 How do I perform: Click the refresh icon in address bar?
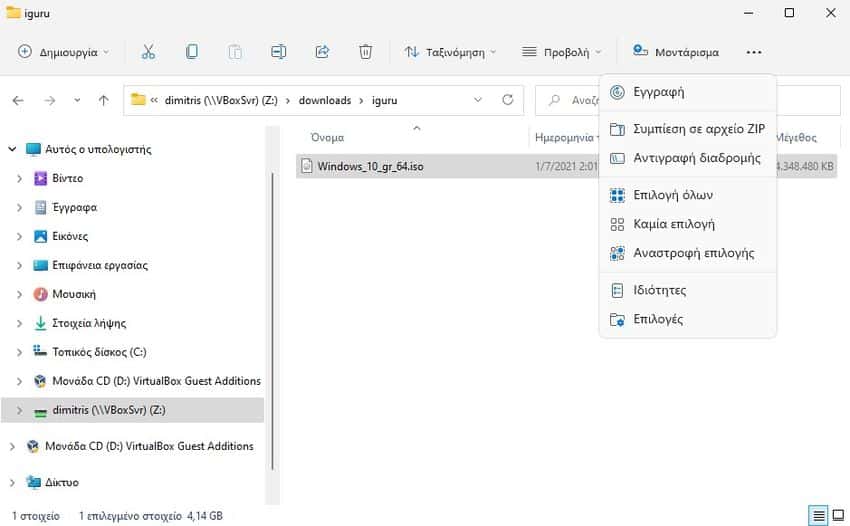click(507, 100)
